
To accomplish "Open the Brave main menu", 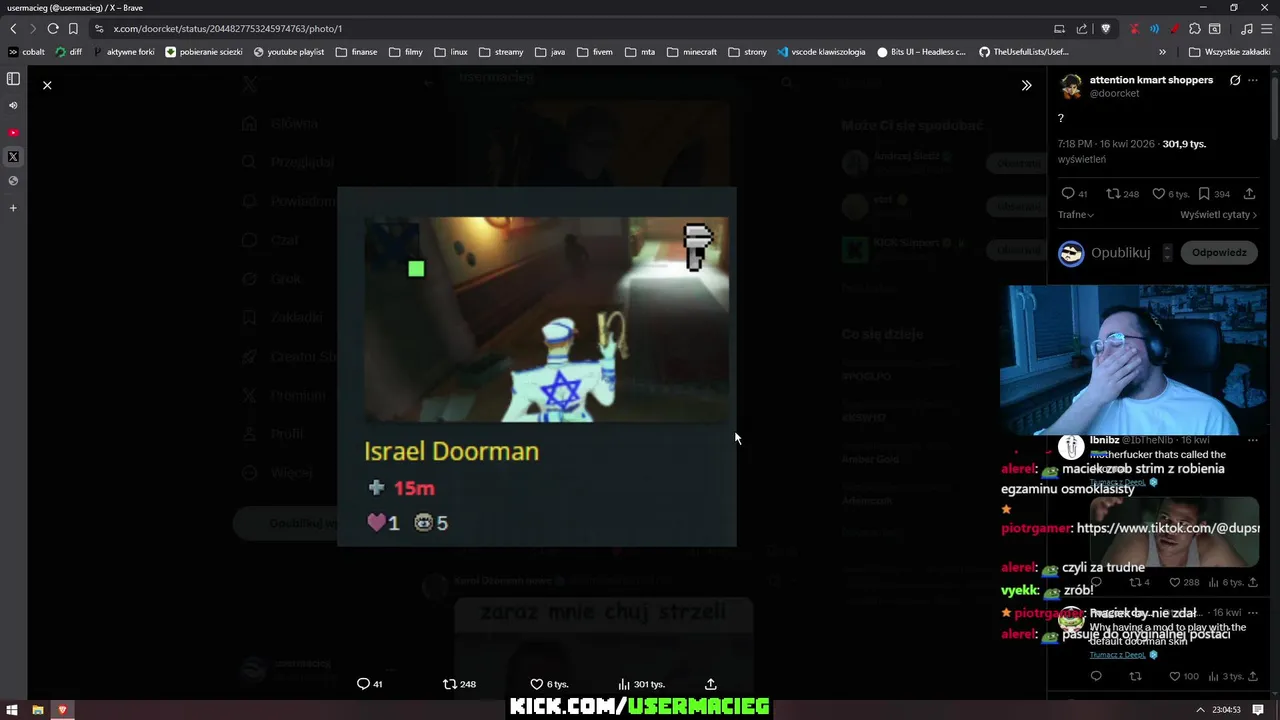I will point(1266,29).
